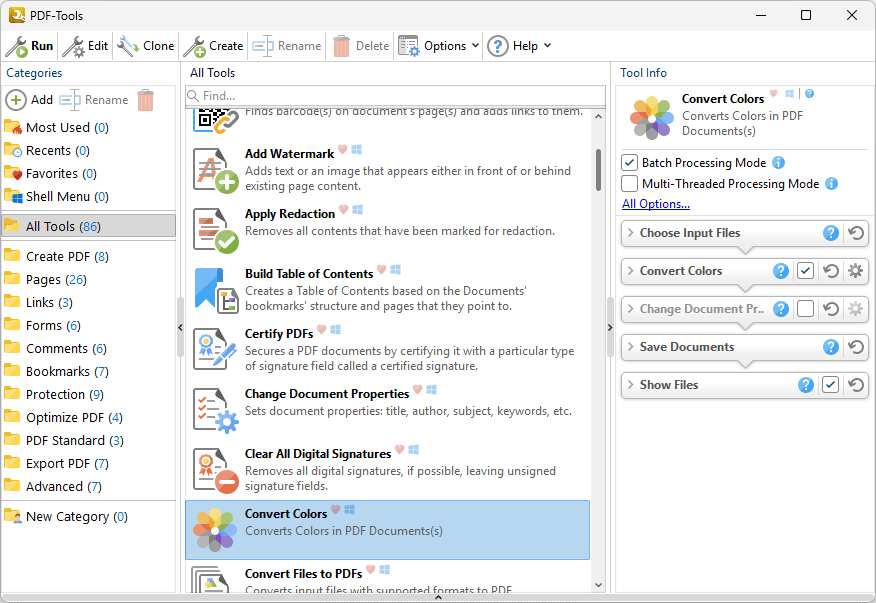Click the help icon on Choose Input Files

click(830, 233)
